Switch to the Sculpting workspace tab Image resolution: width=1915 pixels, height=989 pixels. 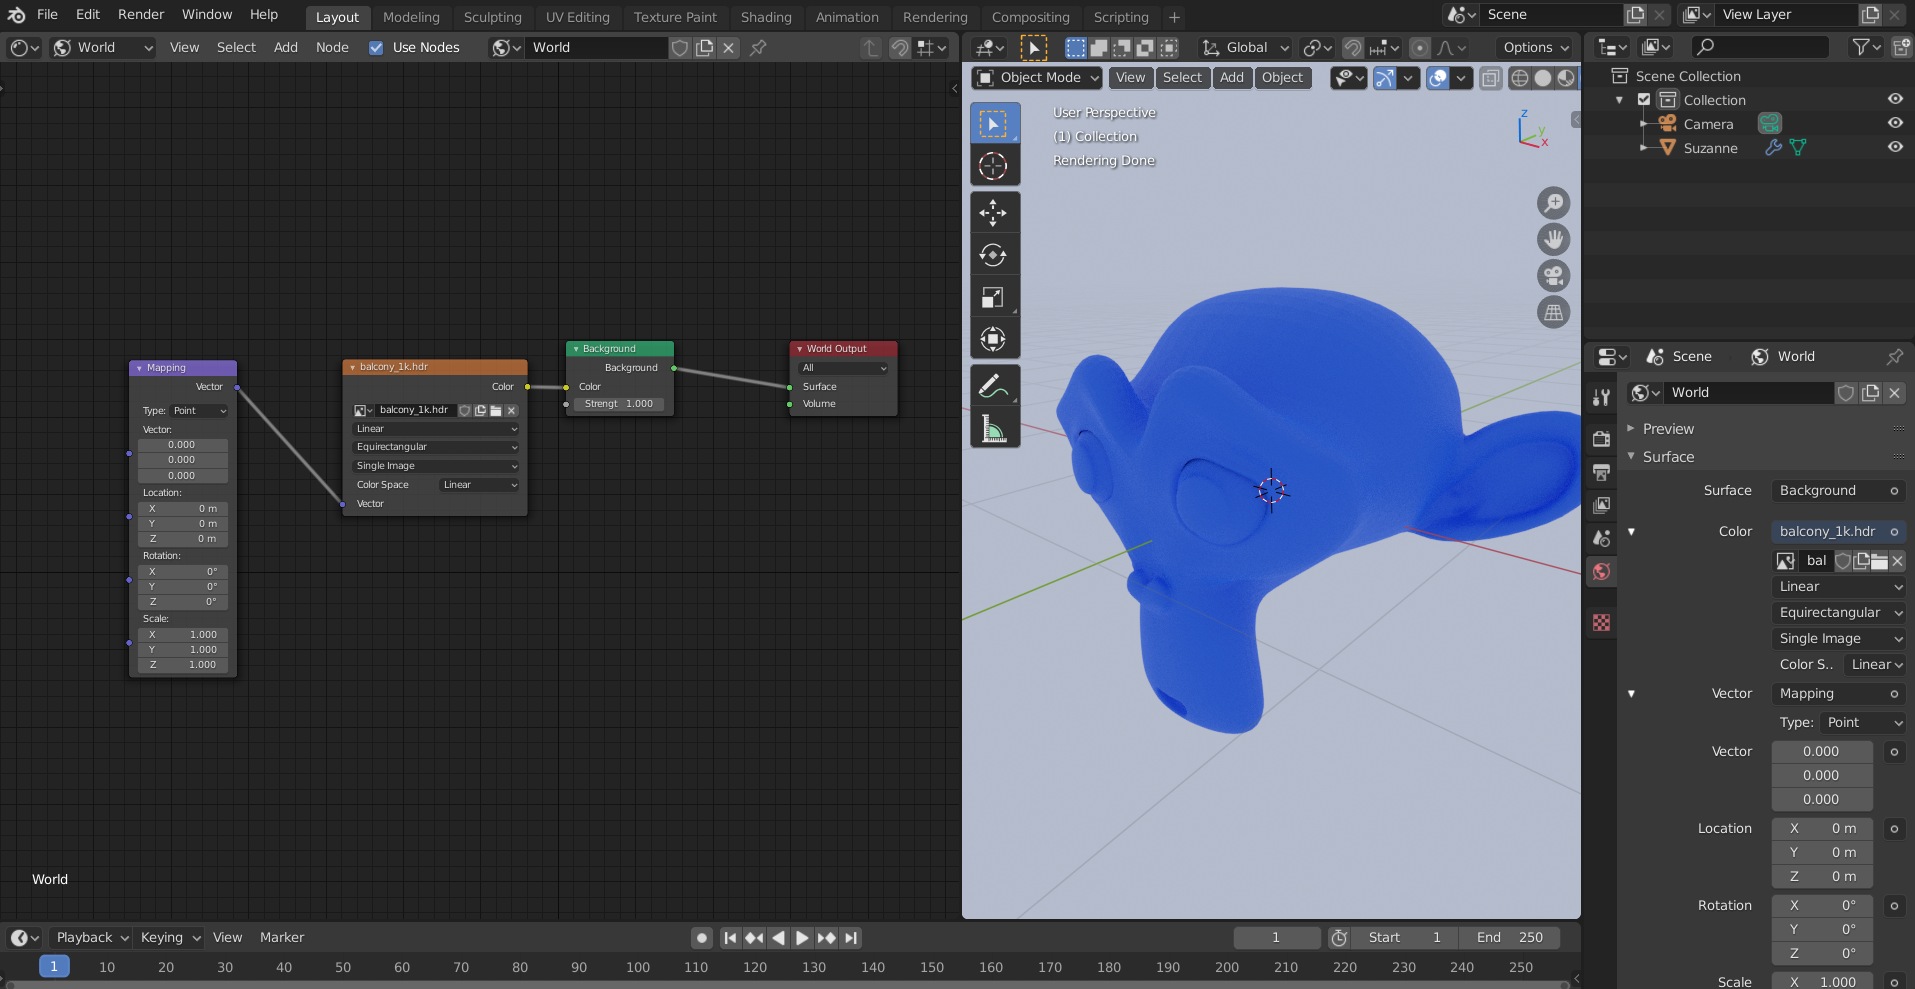pyautogui.click(x=493, y=17)
